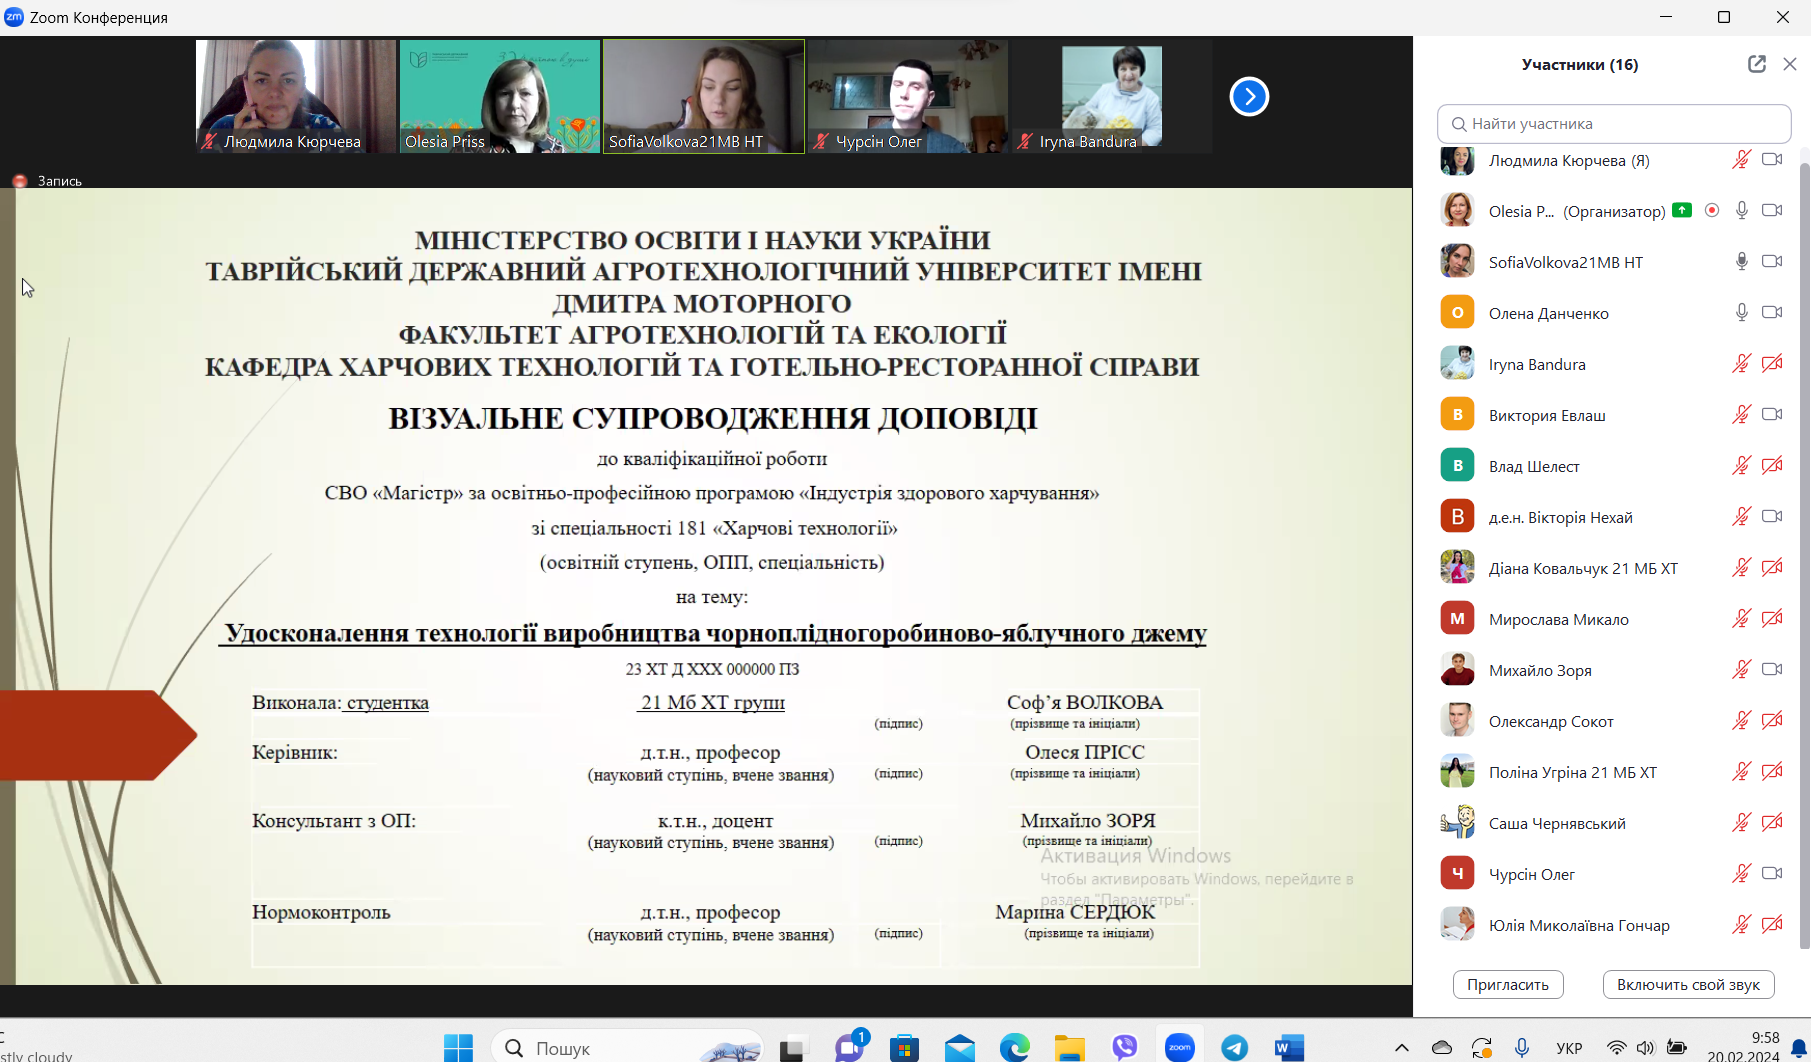
Task: Click camera icon for Виктория Евлаш
Action: pos(1772,415)
